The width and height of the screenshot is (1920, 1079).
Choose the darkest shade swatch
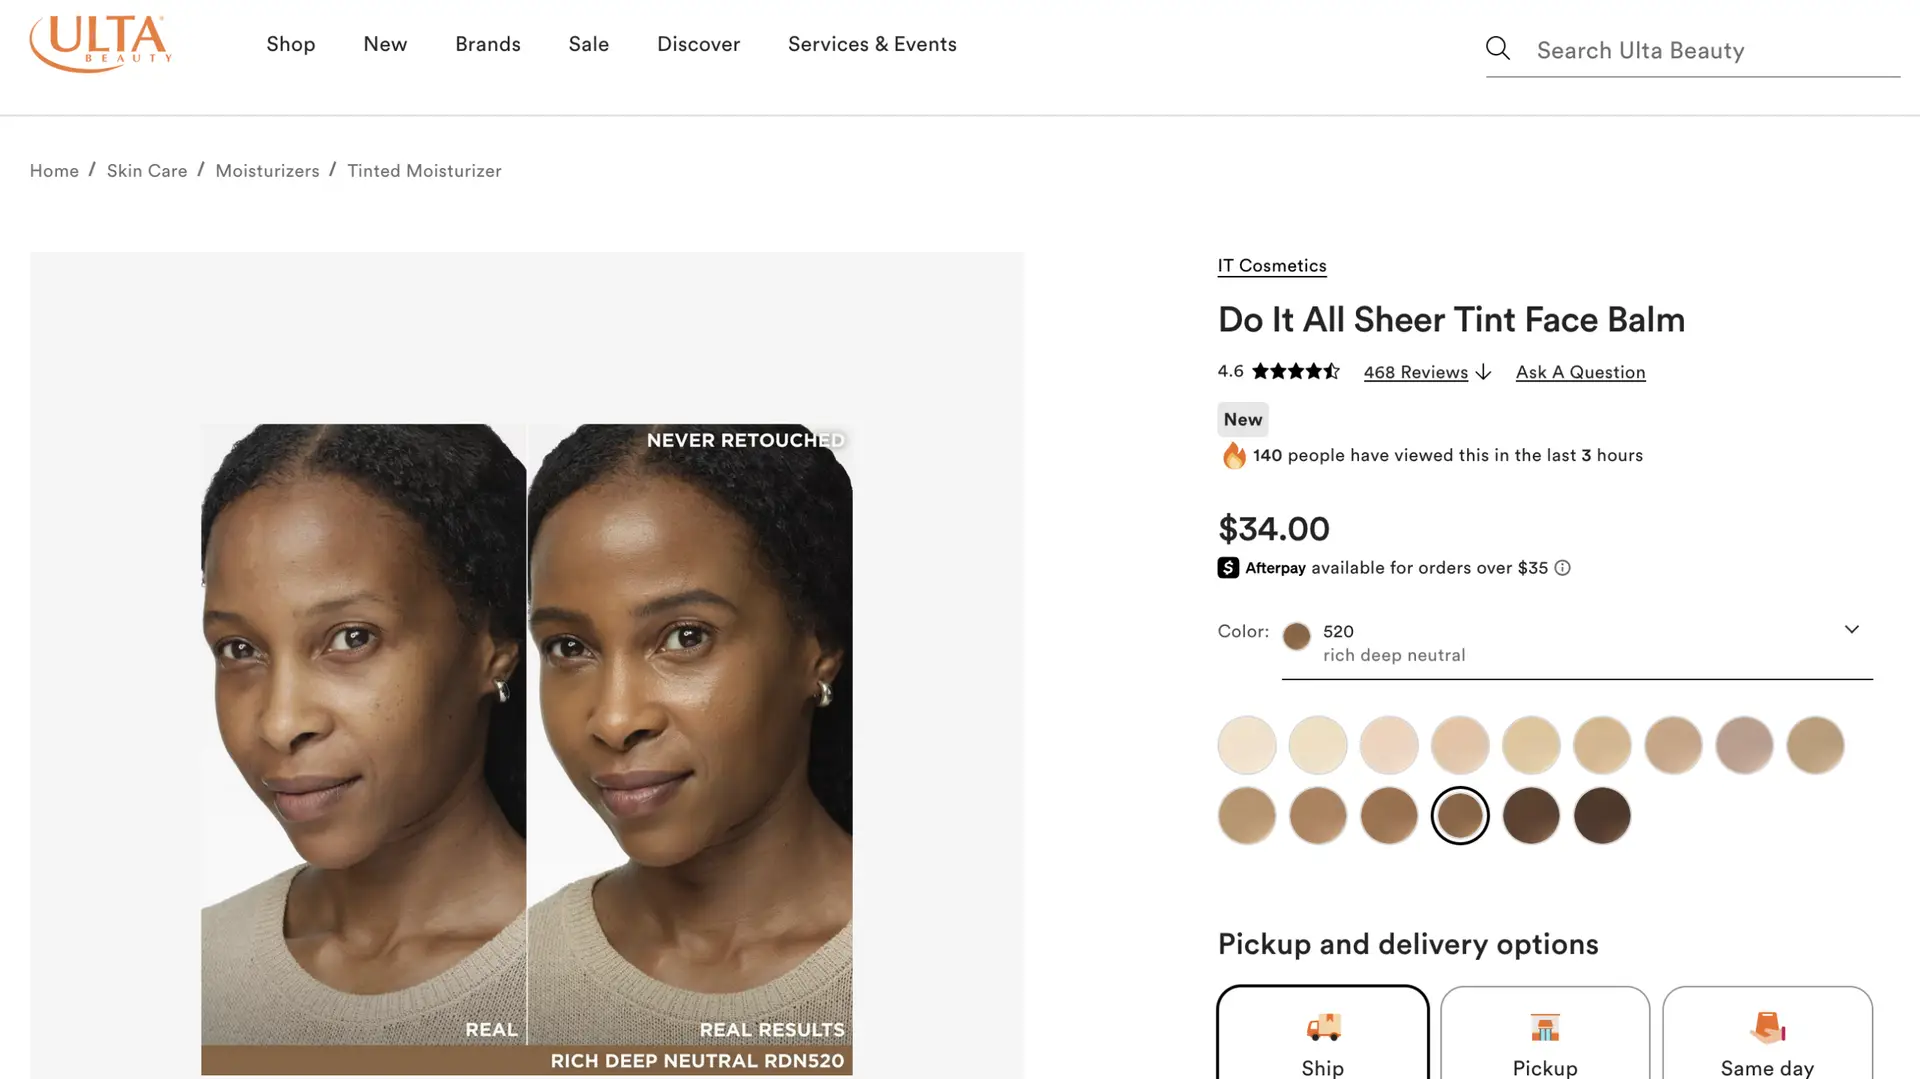1602,816
